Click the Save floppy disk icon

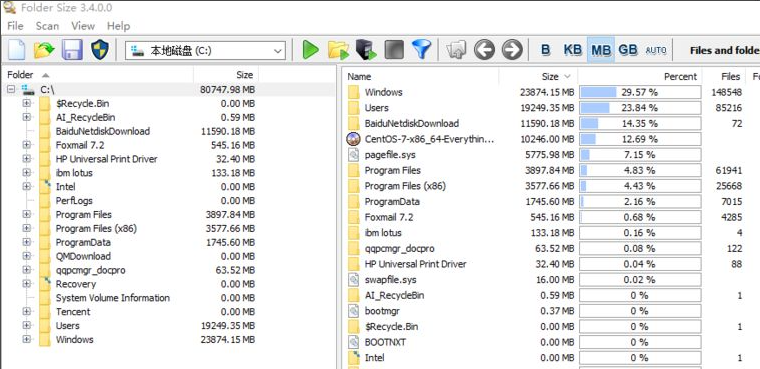[72, 50]
